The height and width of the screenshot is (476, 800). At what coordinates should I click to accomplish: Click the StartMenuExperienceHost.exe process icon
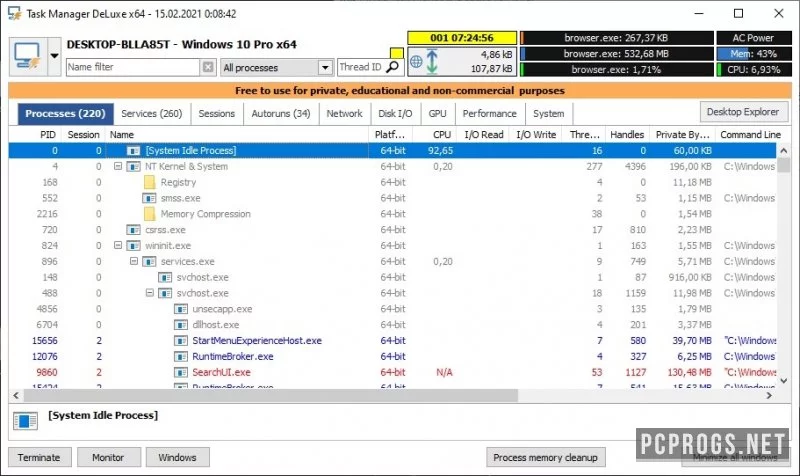click(x=181, y=340)
